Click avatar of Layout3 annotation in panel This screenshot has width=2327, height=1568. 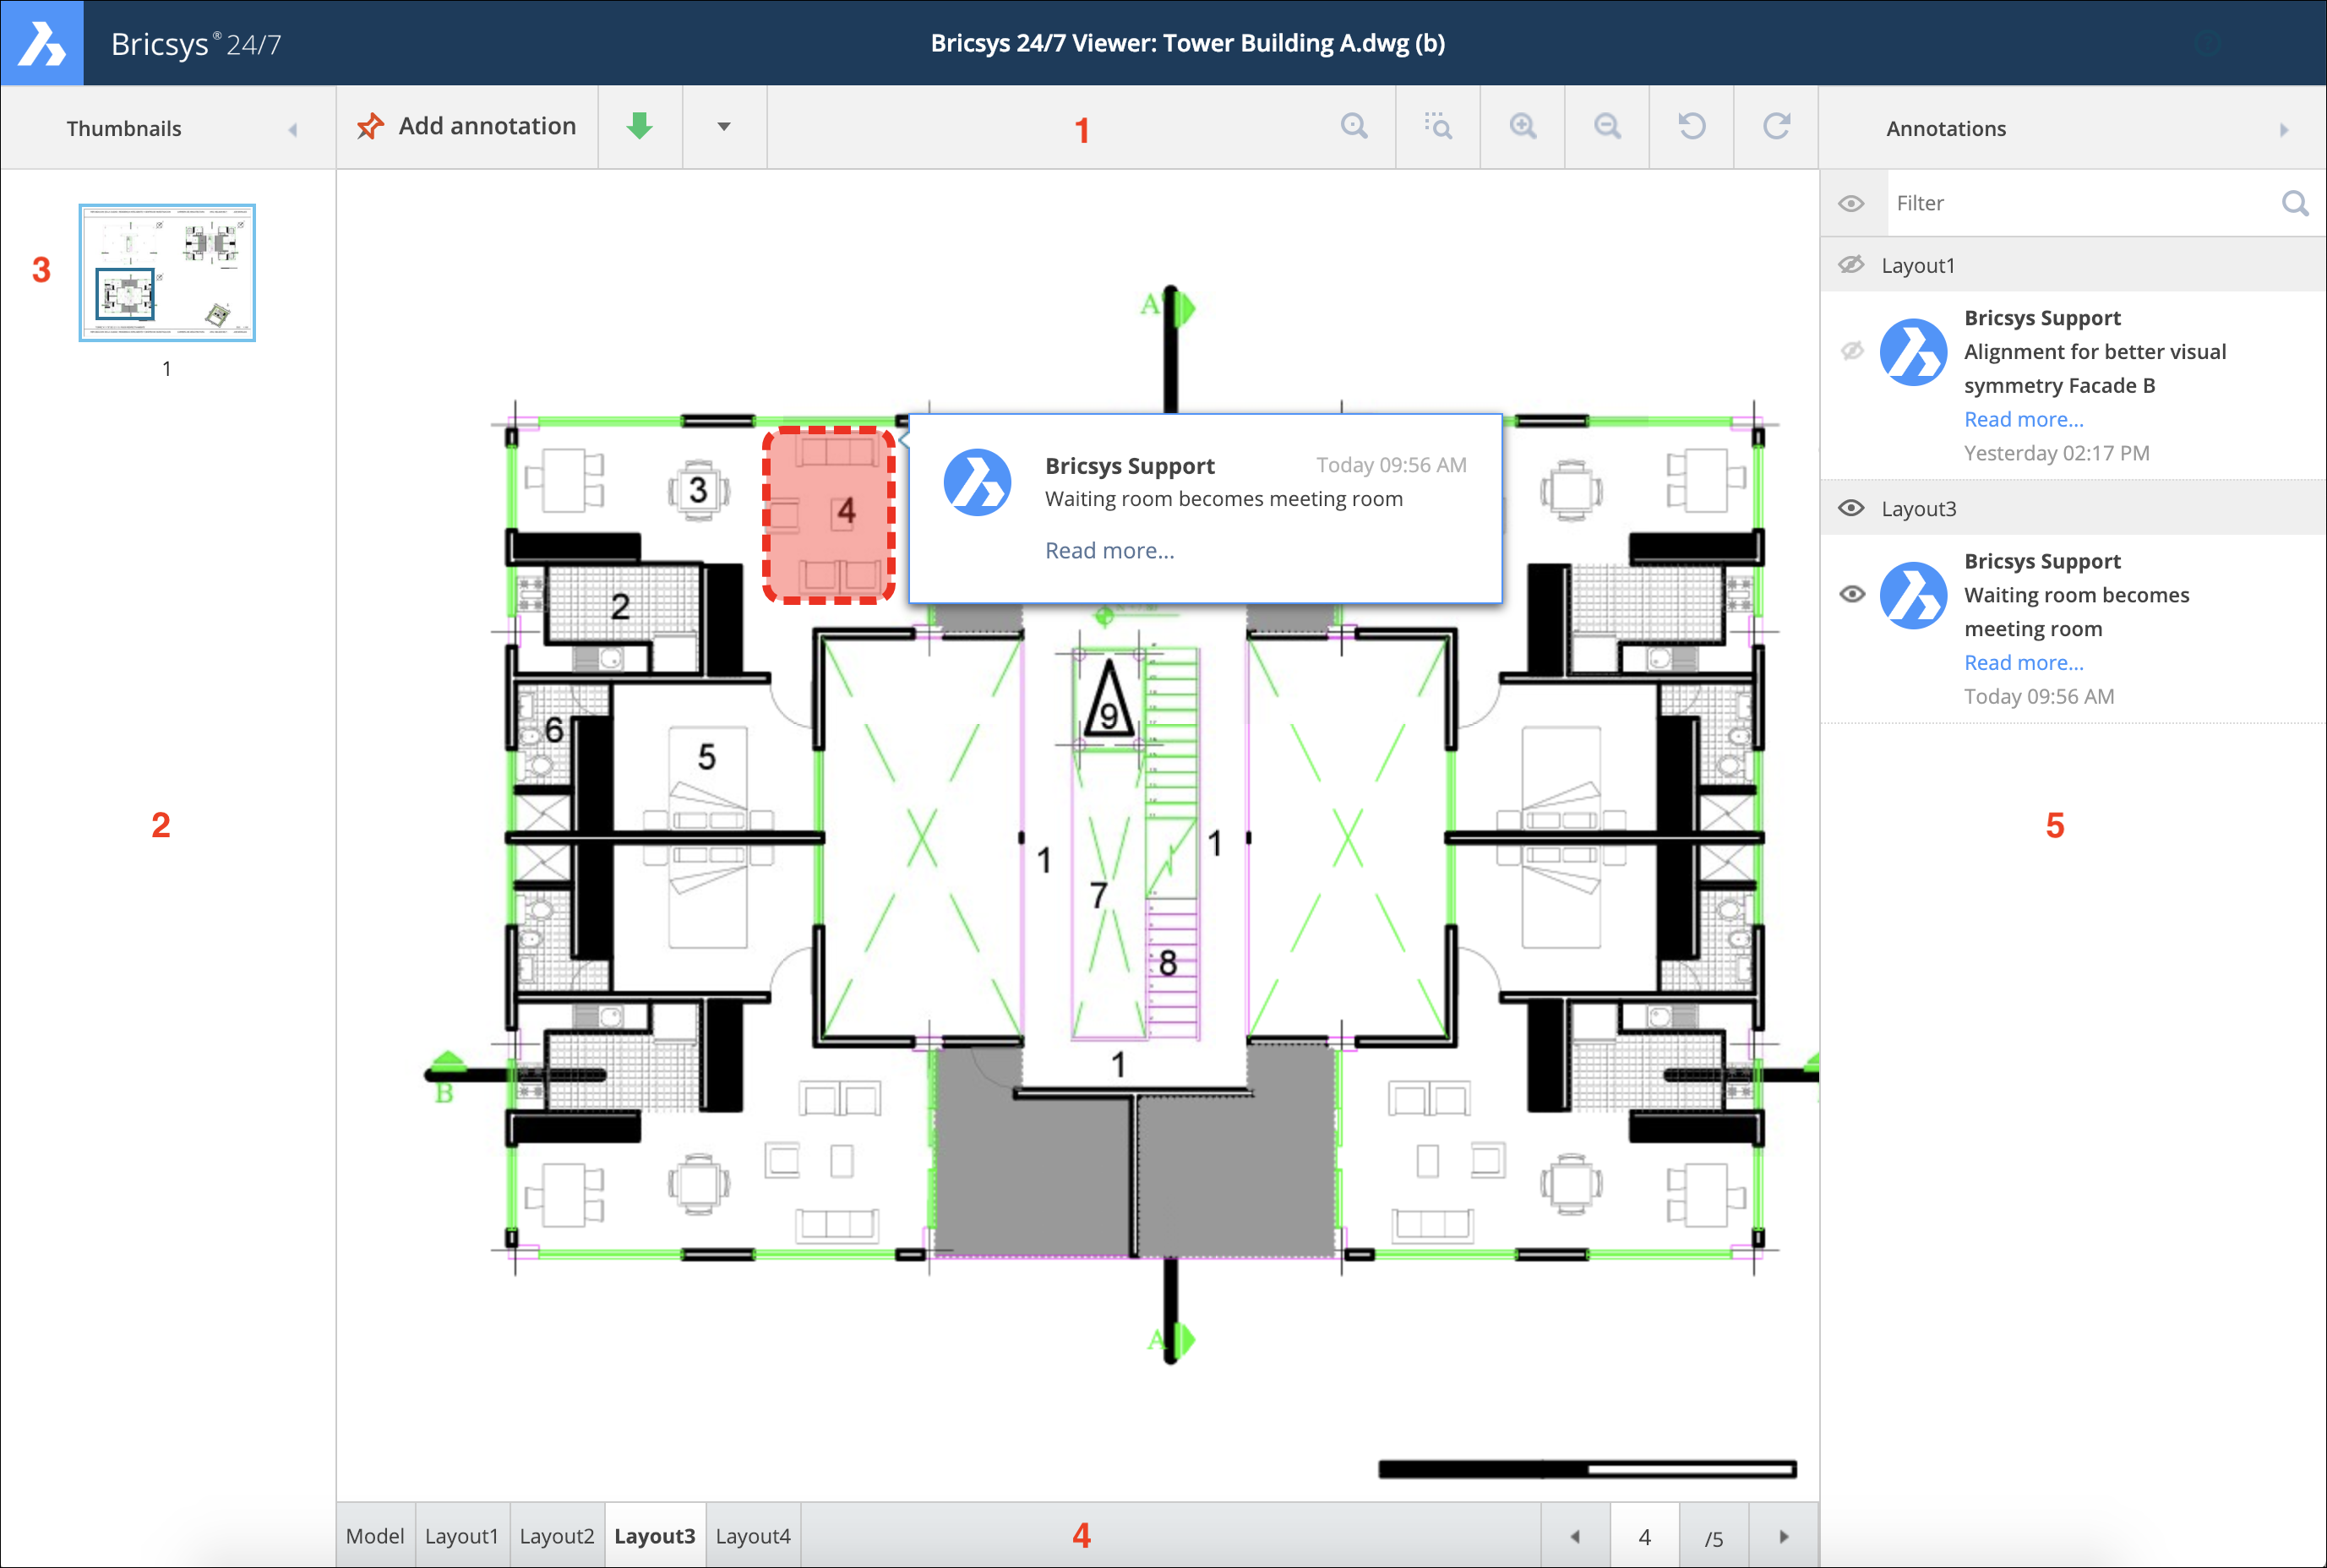point(1913,595)
